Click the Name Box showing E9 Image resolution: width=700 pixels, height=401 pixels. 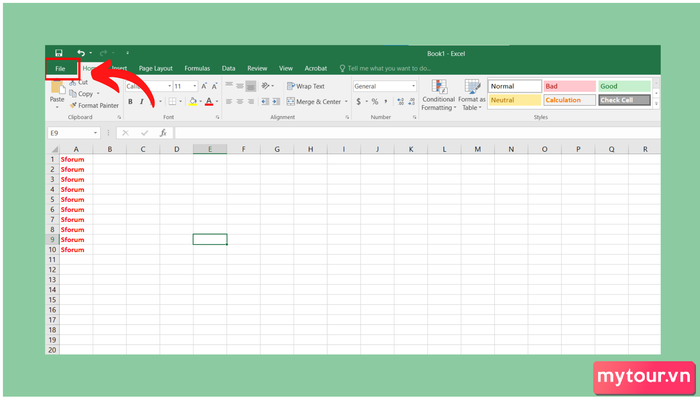coord(73,133)
